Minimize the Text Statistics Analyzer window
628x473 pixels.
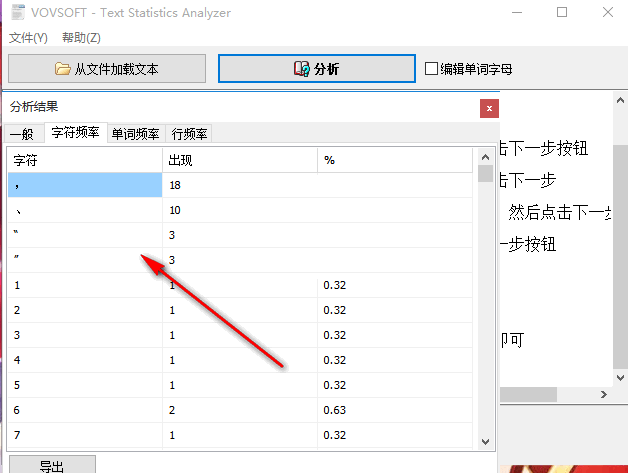coord(517,12)
